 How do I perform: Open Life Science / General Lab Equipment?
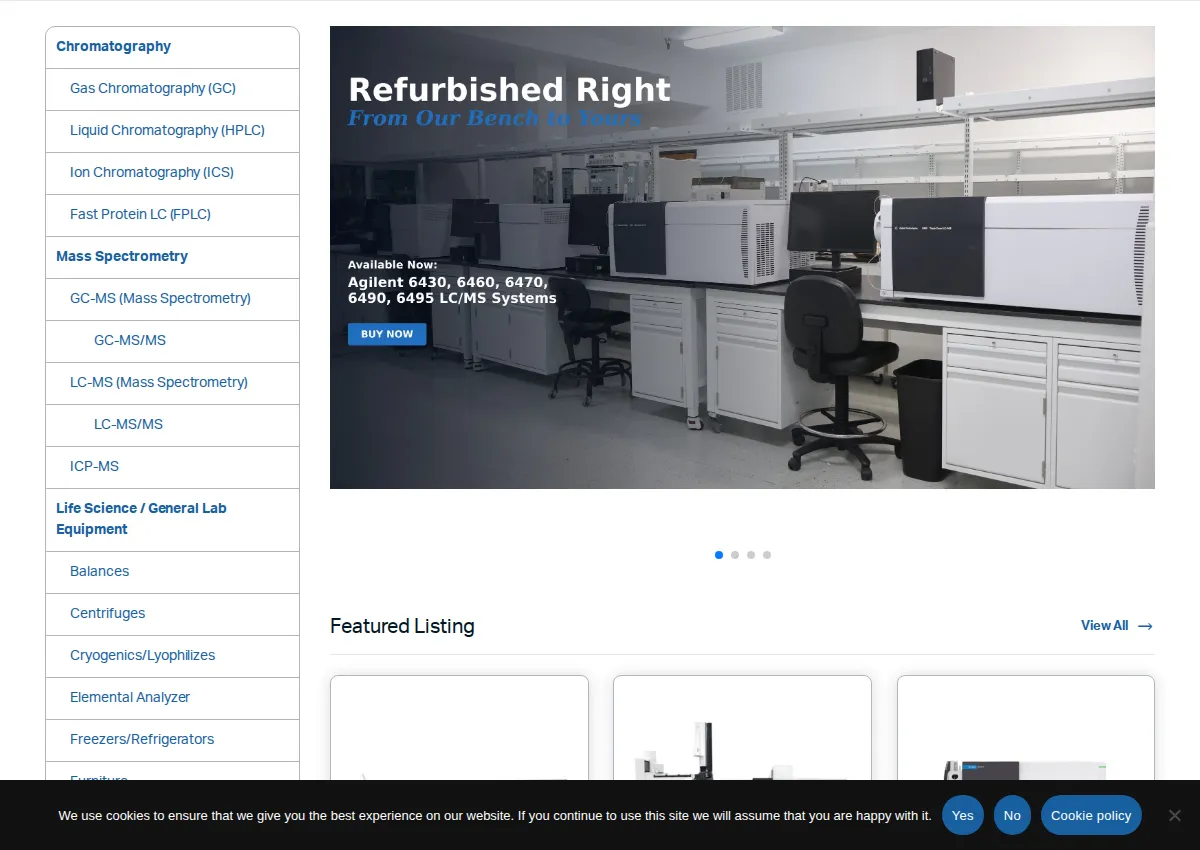click(x=141, y=519)
